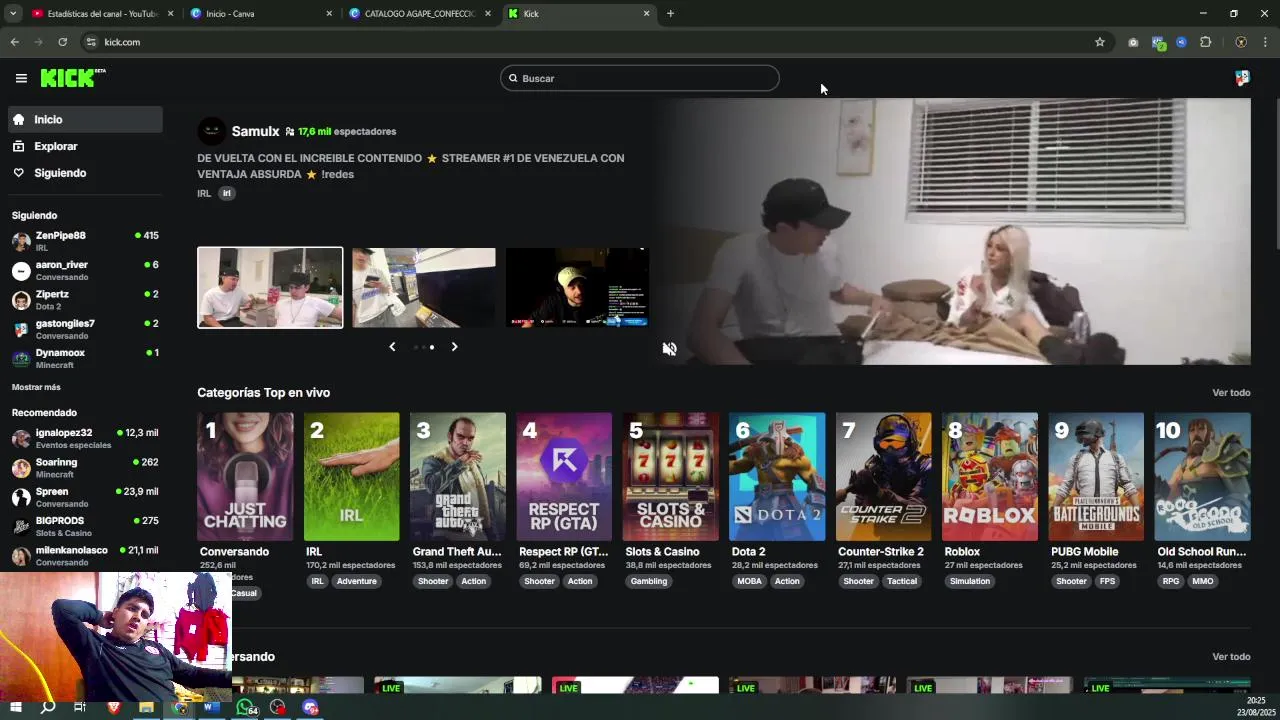Select second featured stream thumbnail
Viewport: 1280px width, 720px height.
423,288
